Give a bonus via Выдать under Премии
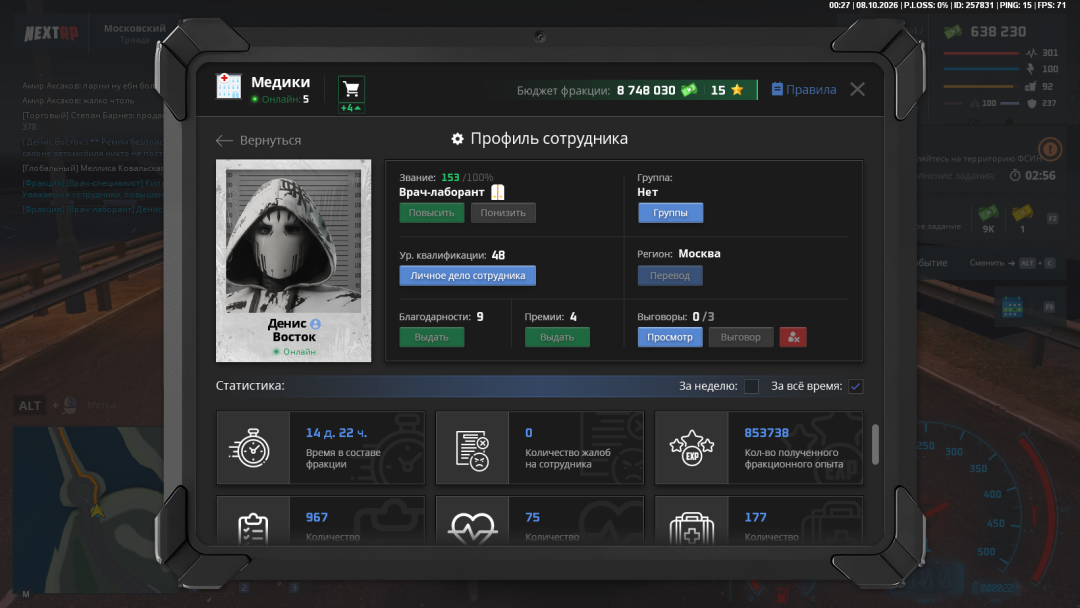 (x=557, y=337)
